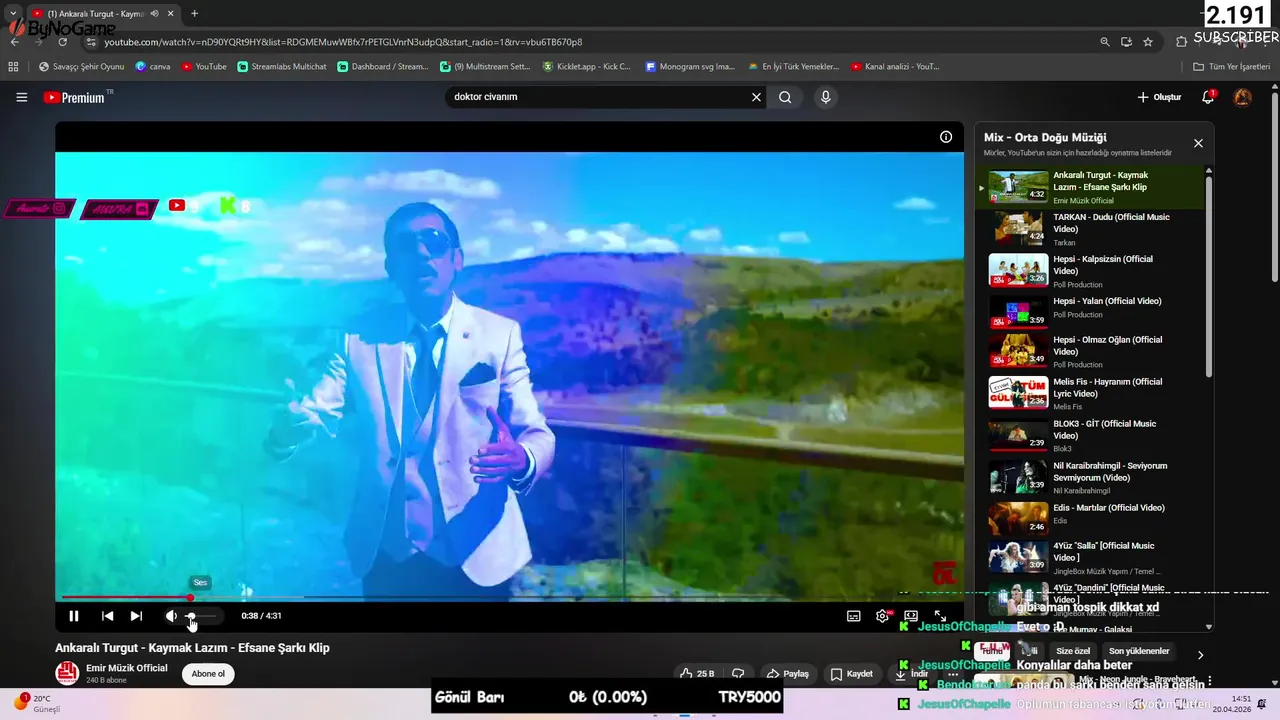Select Hepsi - Olmaz Oğlan in playlist
The width and height of the screenshot is (1280, 720).
click(x=1090, y=352)
